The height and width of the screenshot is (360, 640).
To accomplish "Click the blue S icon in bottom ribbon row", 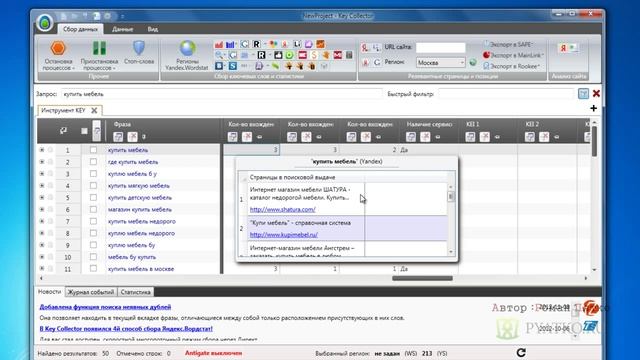I will pos(233,65).
